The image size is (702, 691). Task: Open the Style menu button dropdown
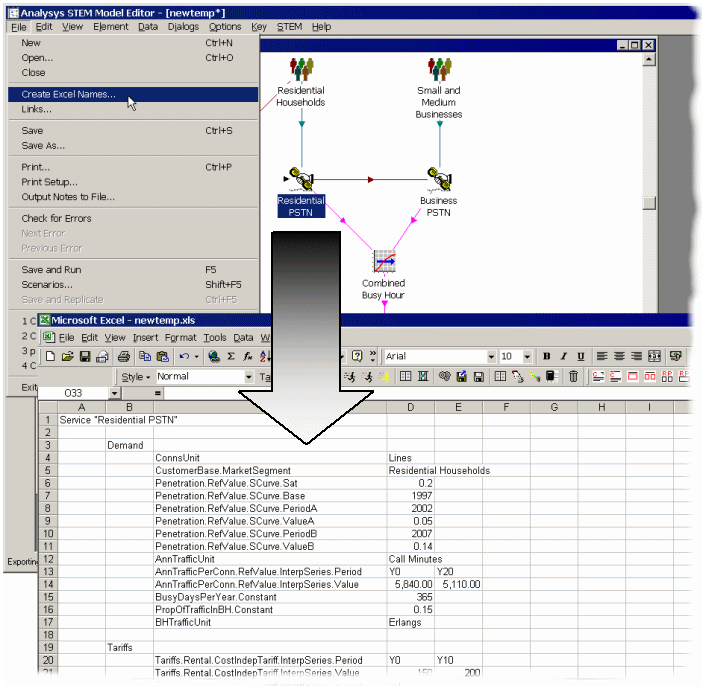coord(136,377)
